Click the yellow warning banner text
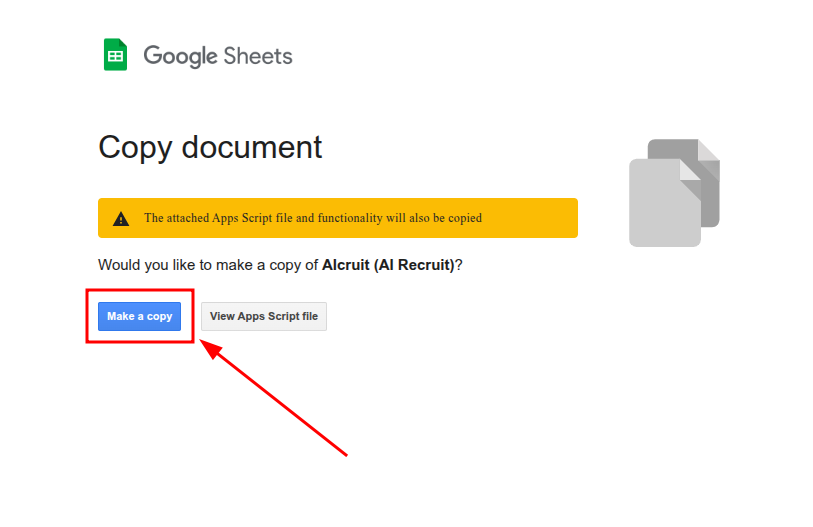 tap(312, 218)
